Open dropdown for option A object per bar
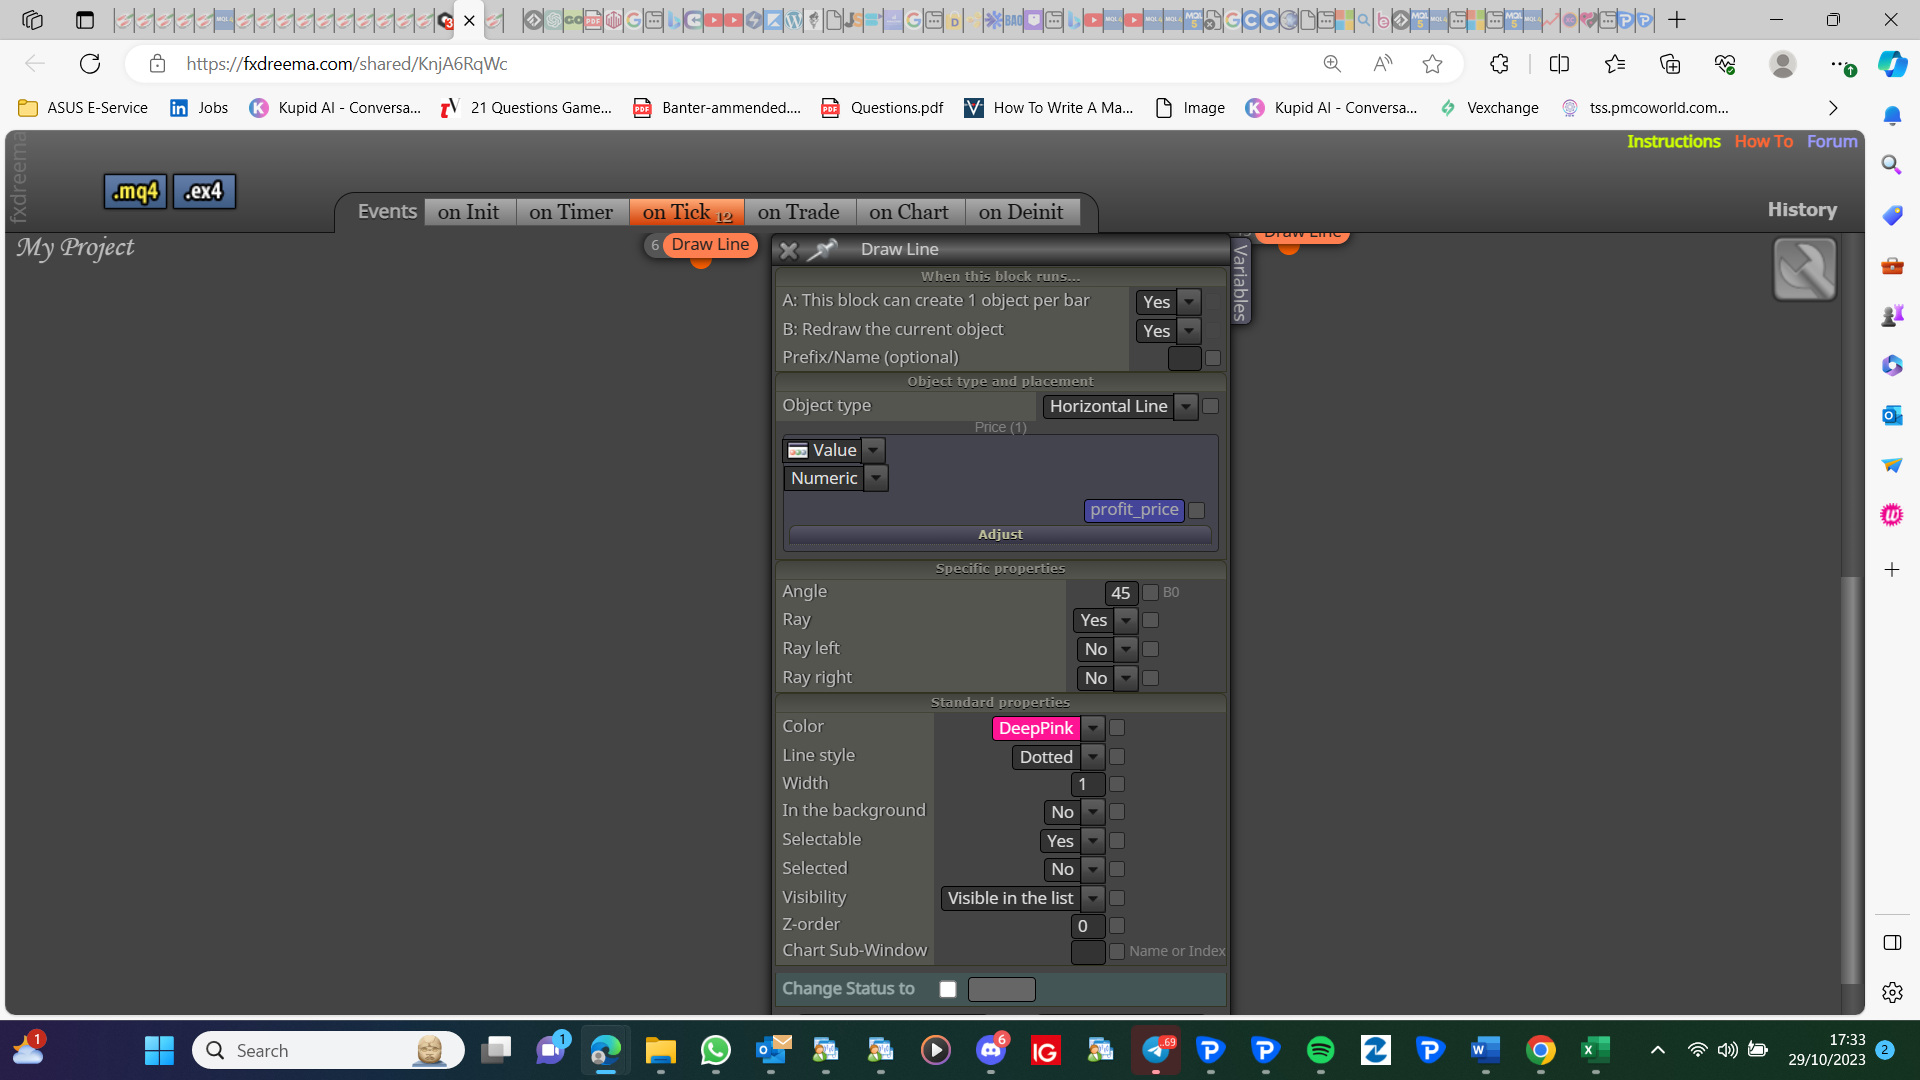This screenshot has height=1080, width=1920. [1189, 302]
